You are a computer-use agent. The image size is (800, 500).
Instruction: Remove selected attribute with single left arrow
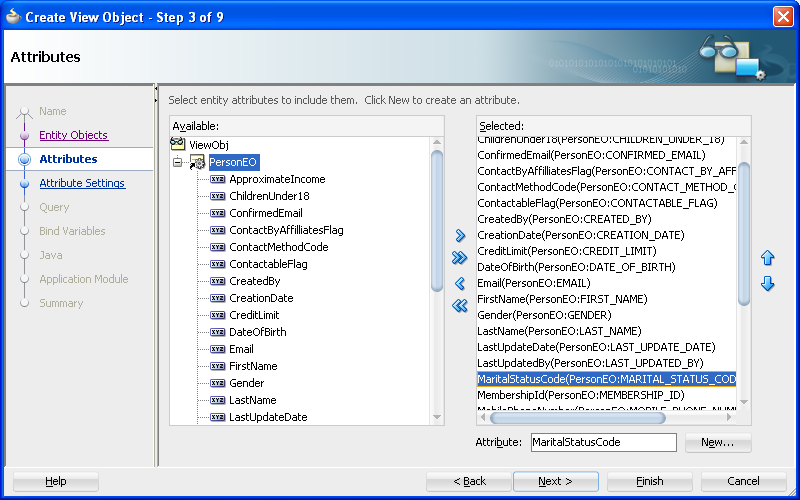click(460, 283)
